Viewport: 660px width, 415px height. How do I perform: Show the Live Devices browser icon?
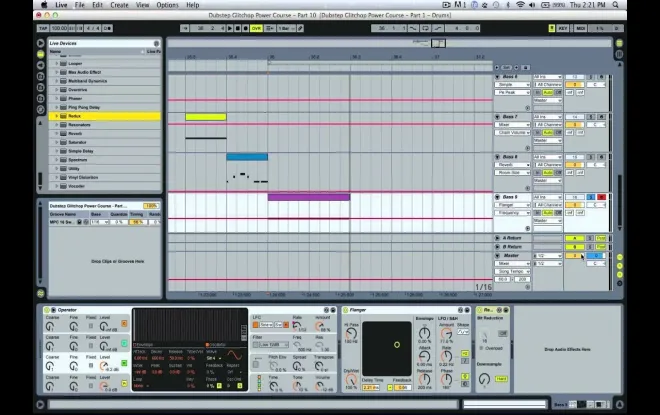40,54
